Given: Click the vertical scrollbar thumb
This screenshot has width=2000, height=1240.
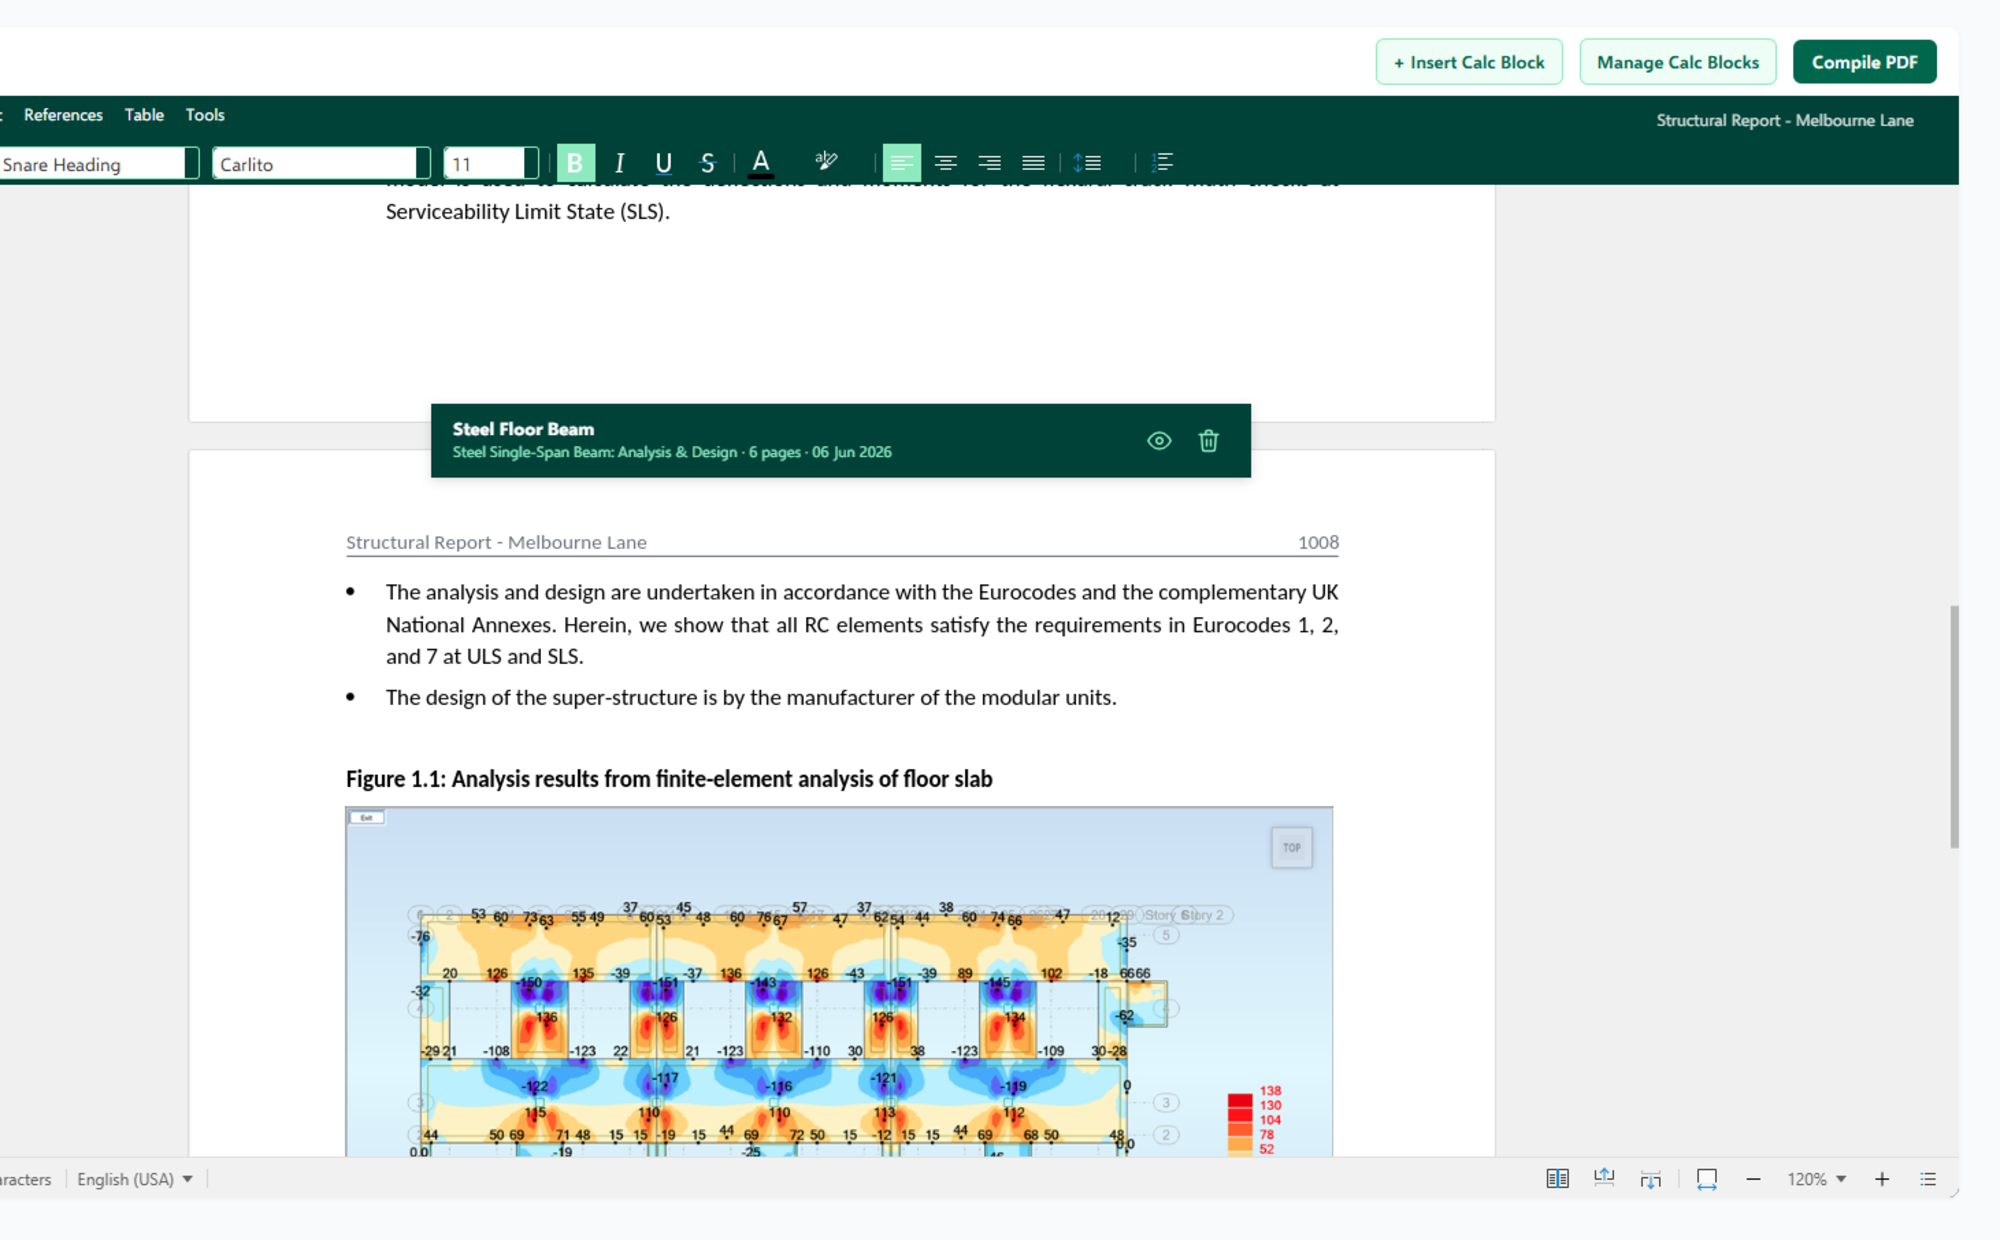Looking at the screenshot, I should [x=1954, y=727].
